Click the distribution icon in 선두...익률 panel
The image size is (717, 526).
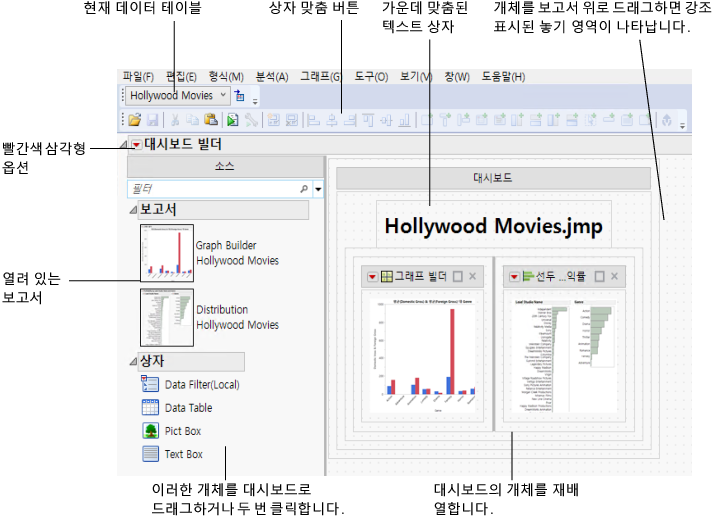[529, 276]
